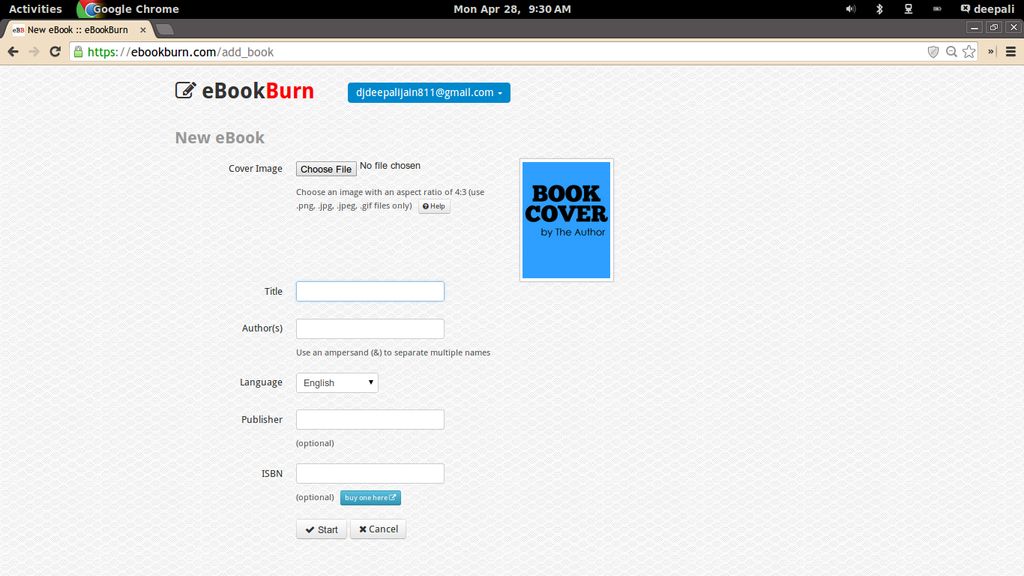Image resolution: width=1024 pixels, height=576 pixels.
Task: Click the Help icon below the Cover Image field
Action: (x=434, y=206)
